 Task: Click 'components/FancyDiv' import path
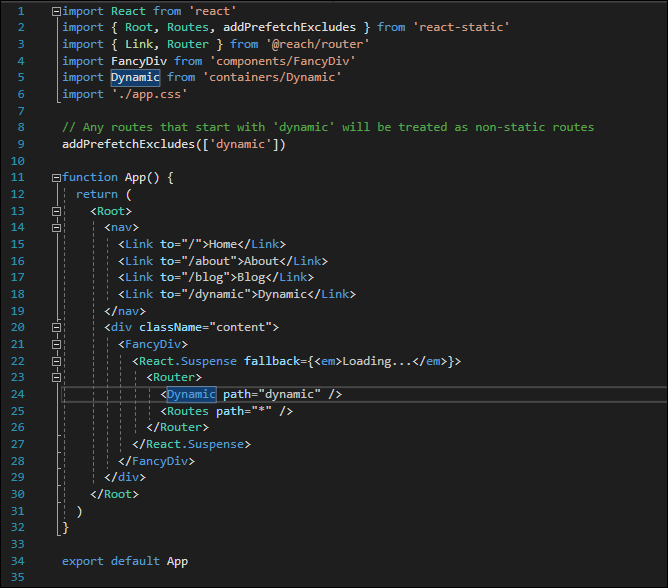tap(282, 61)
